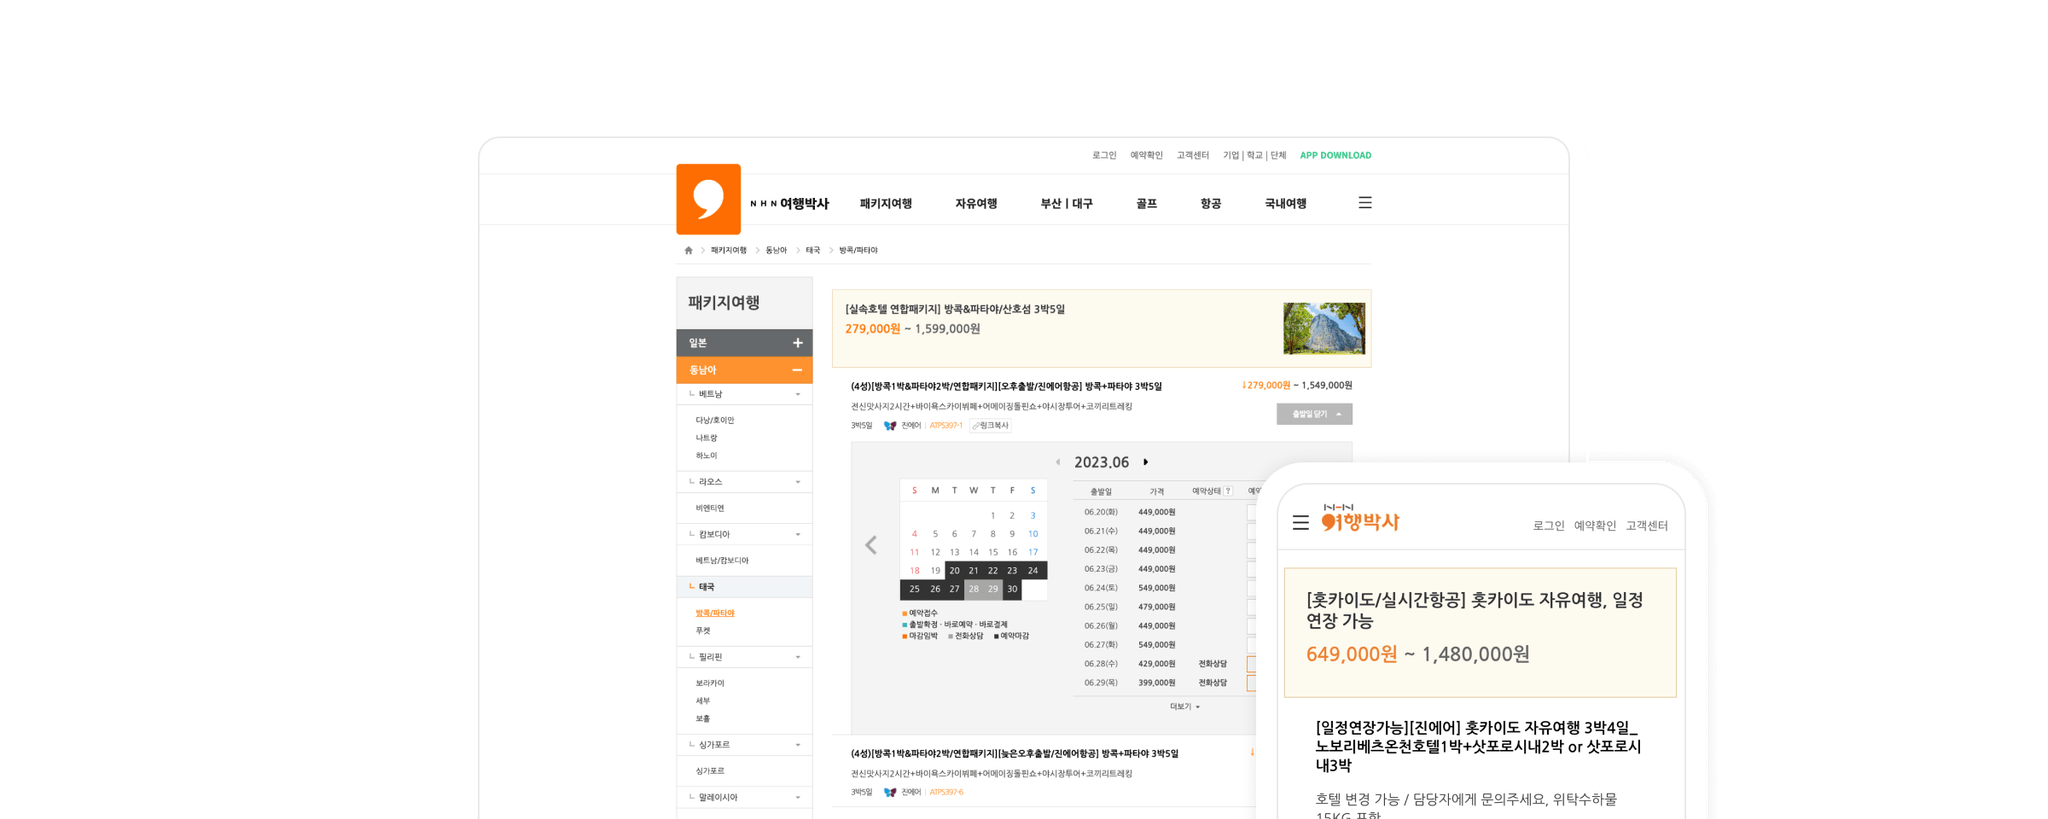Go to next month after 2023.06

click(1145, 462)
